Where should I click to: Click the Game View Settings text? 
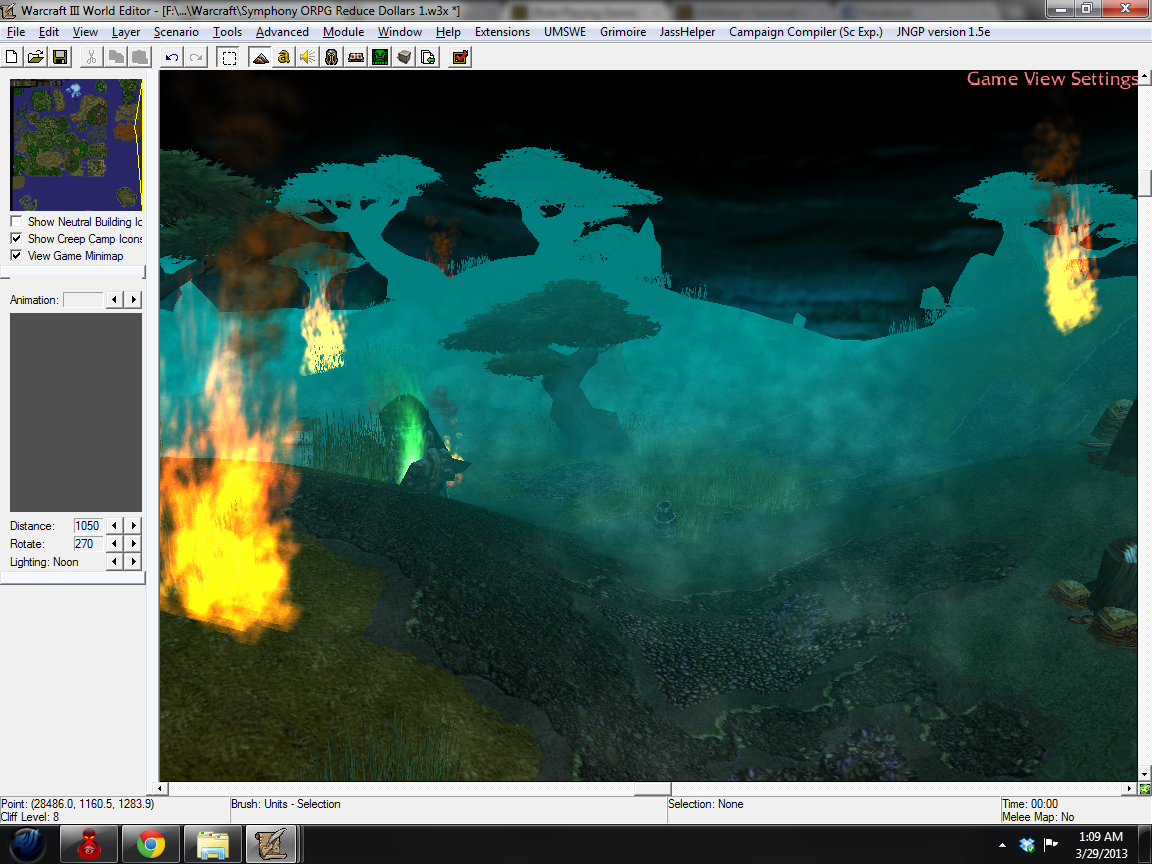click(x=1052, y=79)
